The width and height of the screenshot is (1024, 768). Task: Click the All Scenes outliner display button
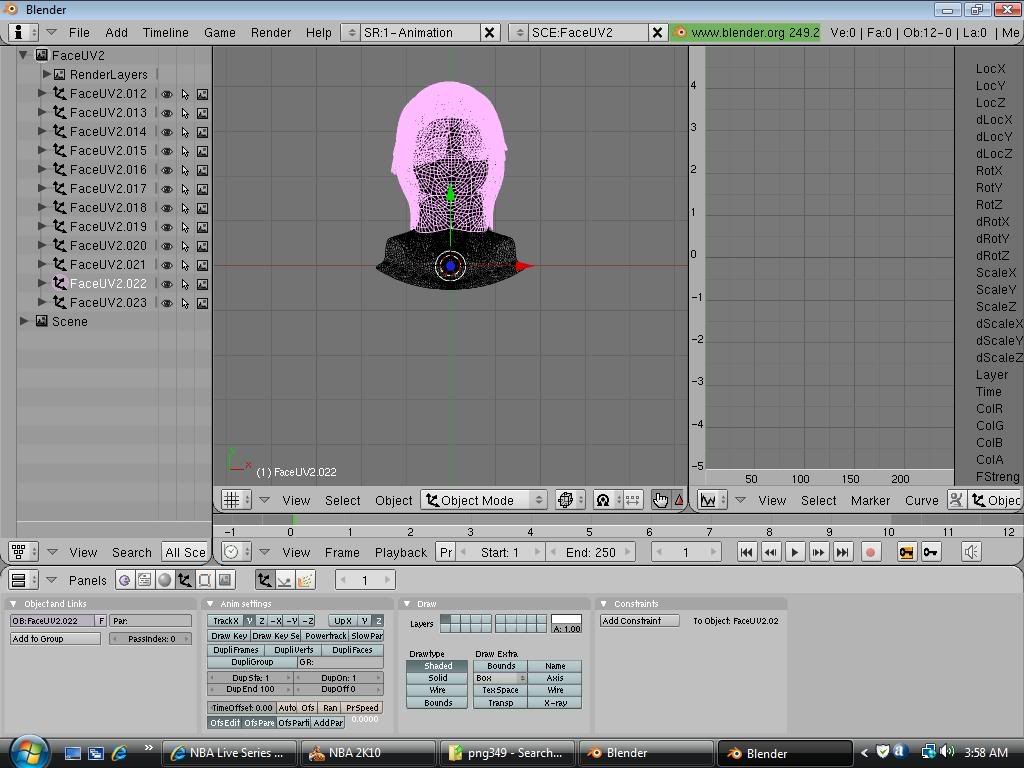[x=185, y=552]
